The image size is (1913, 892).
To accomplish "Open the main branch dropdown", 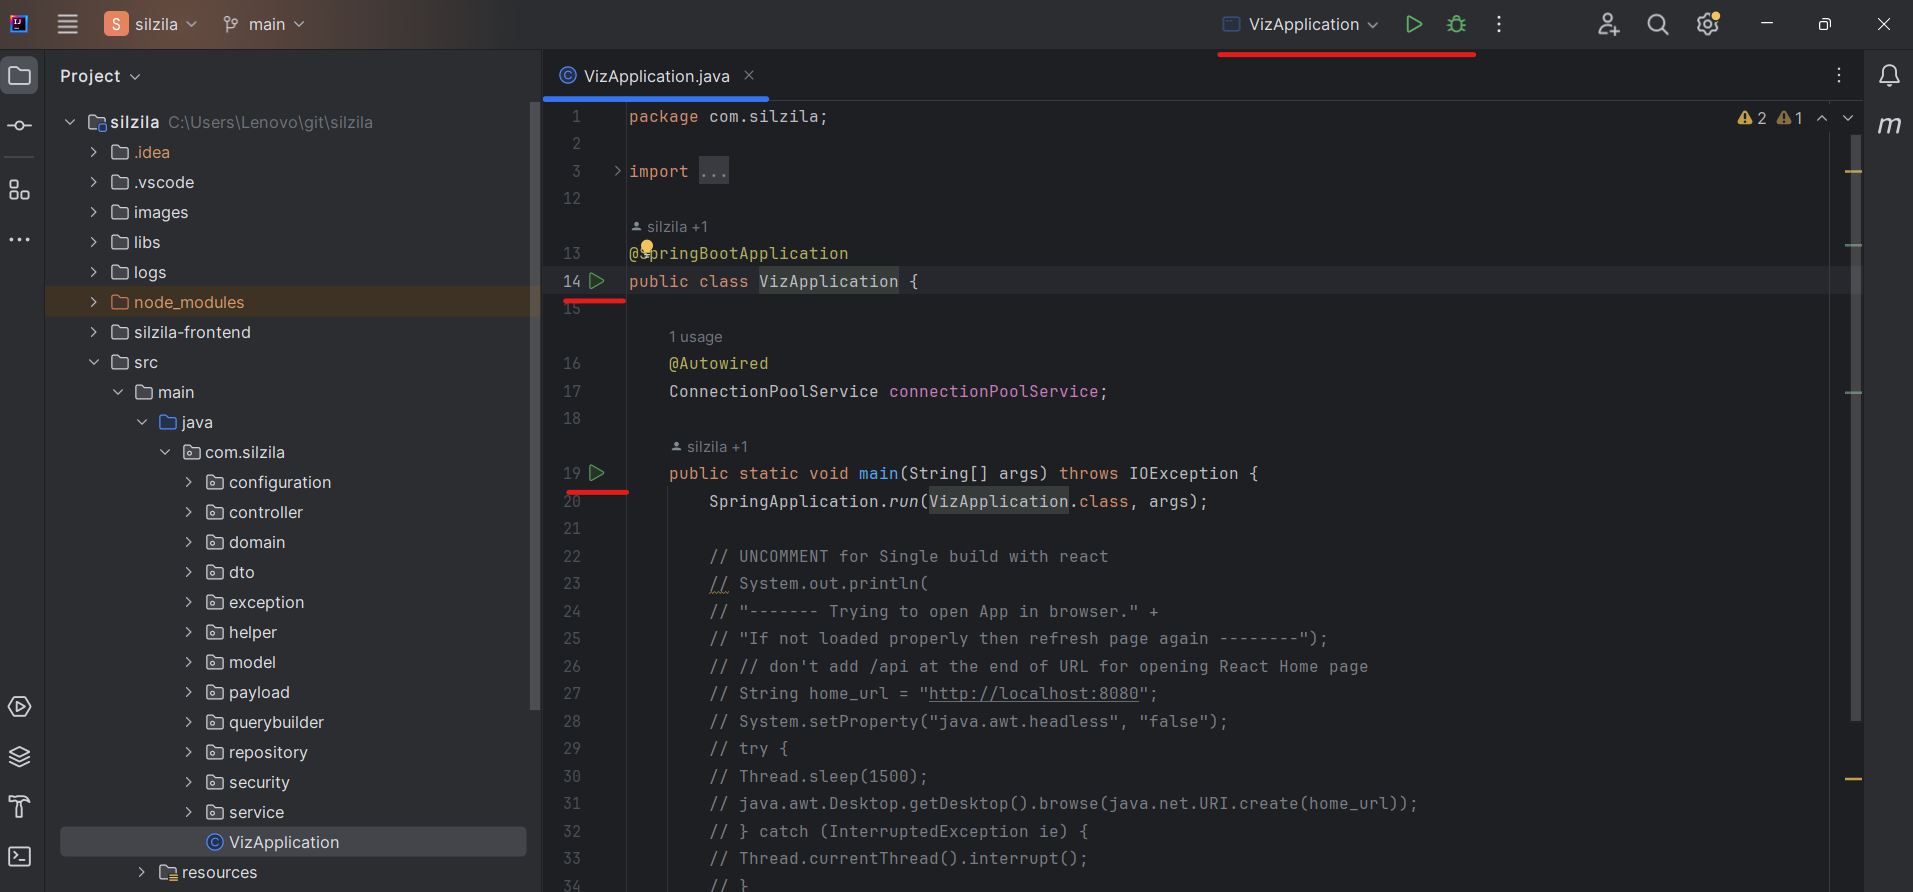I will coord(264,24).
